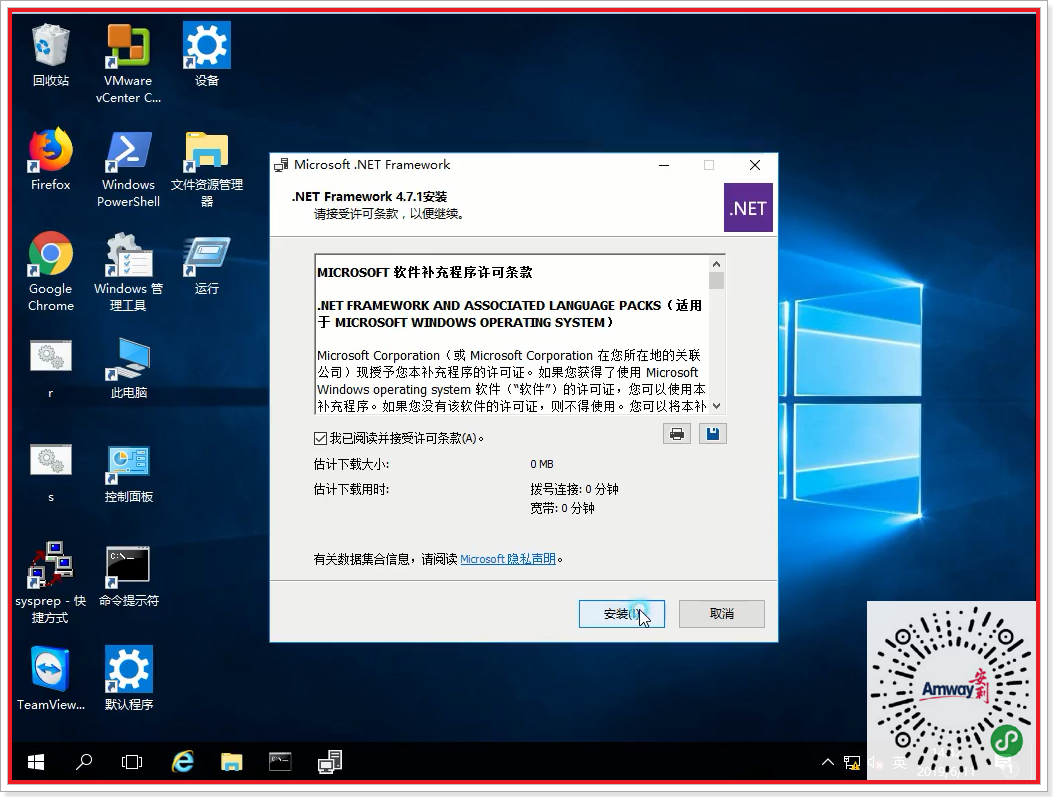Click the network icon in system tray

point(852,763)
